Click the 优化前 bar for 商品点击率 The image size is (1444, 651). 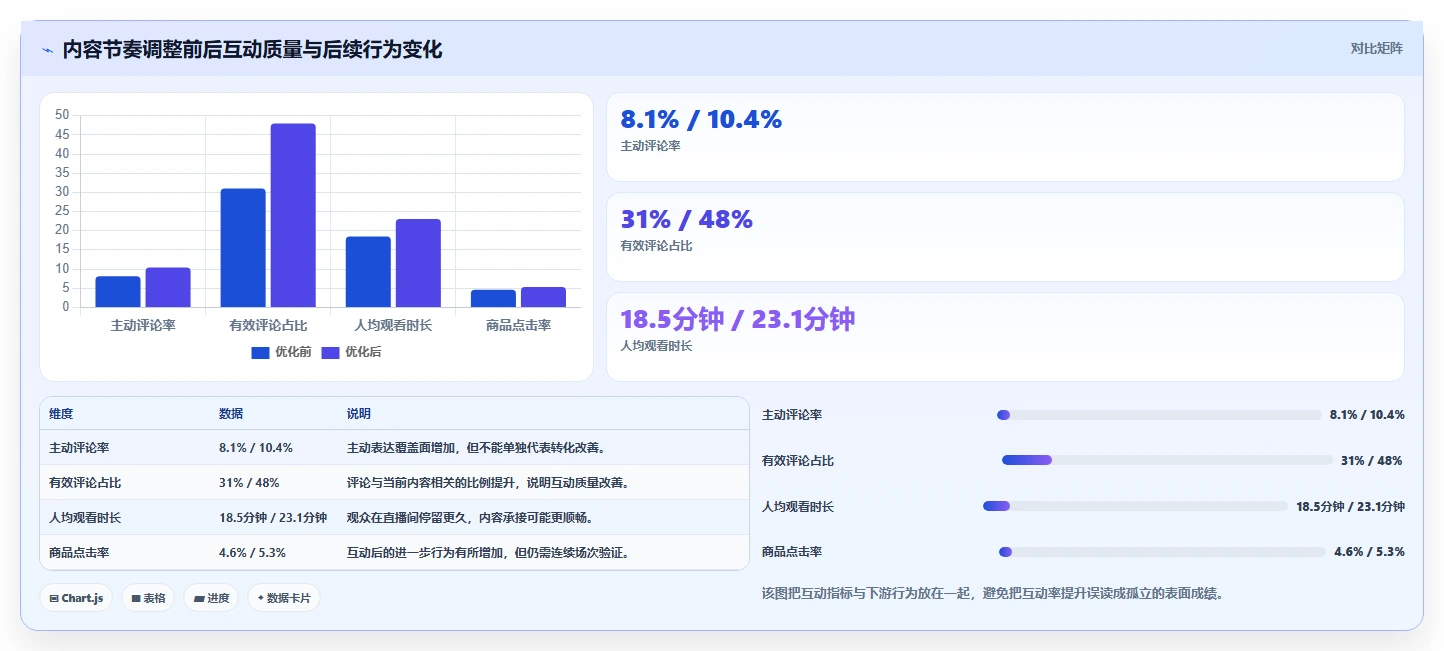pos(493,298)
